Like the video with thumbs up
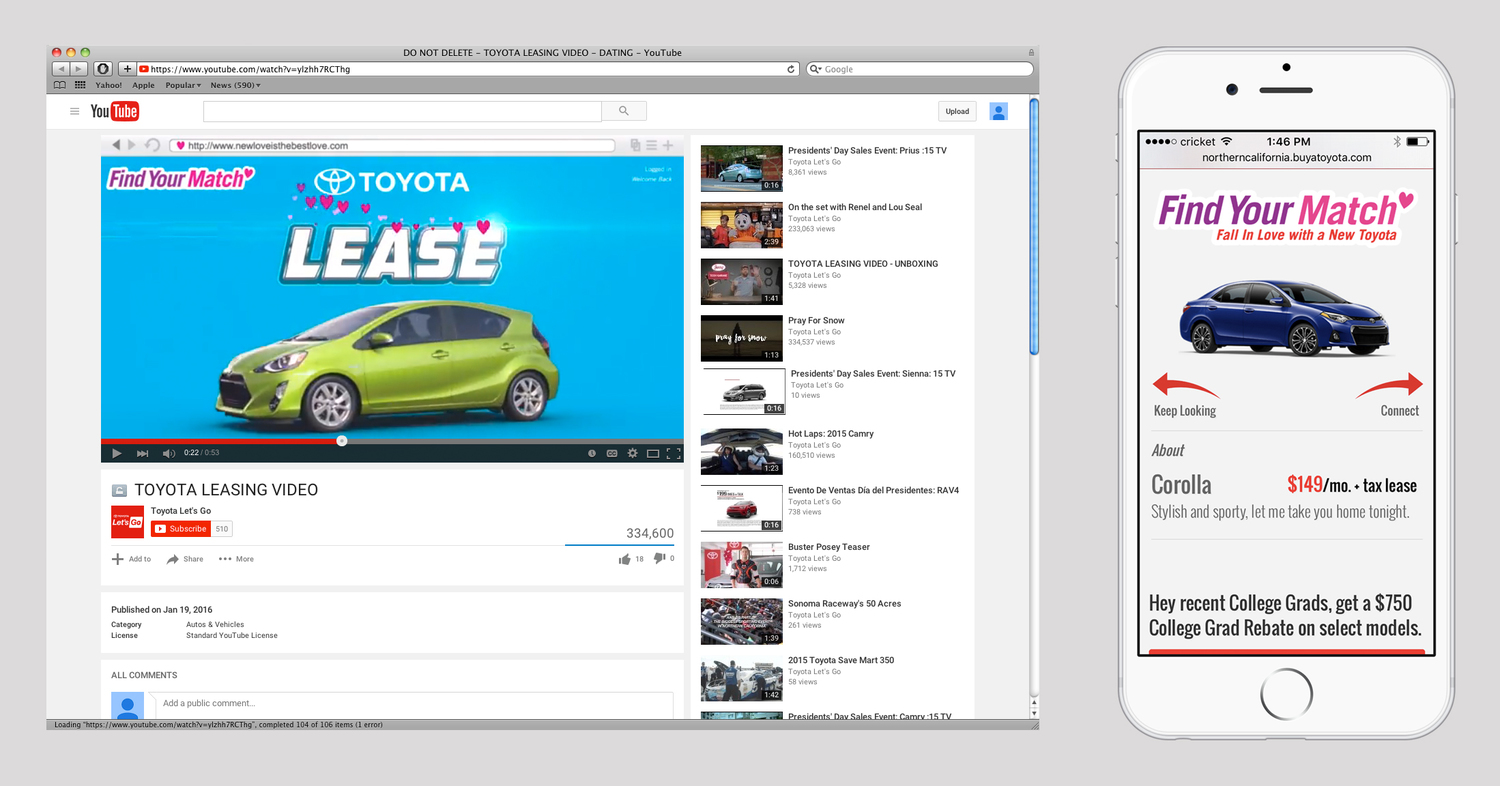The image size is (1500, 786). [625, 559]
